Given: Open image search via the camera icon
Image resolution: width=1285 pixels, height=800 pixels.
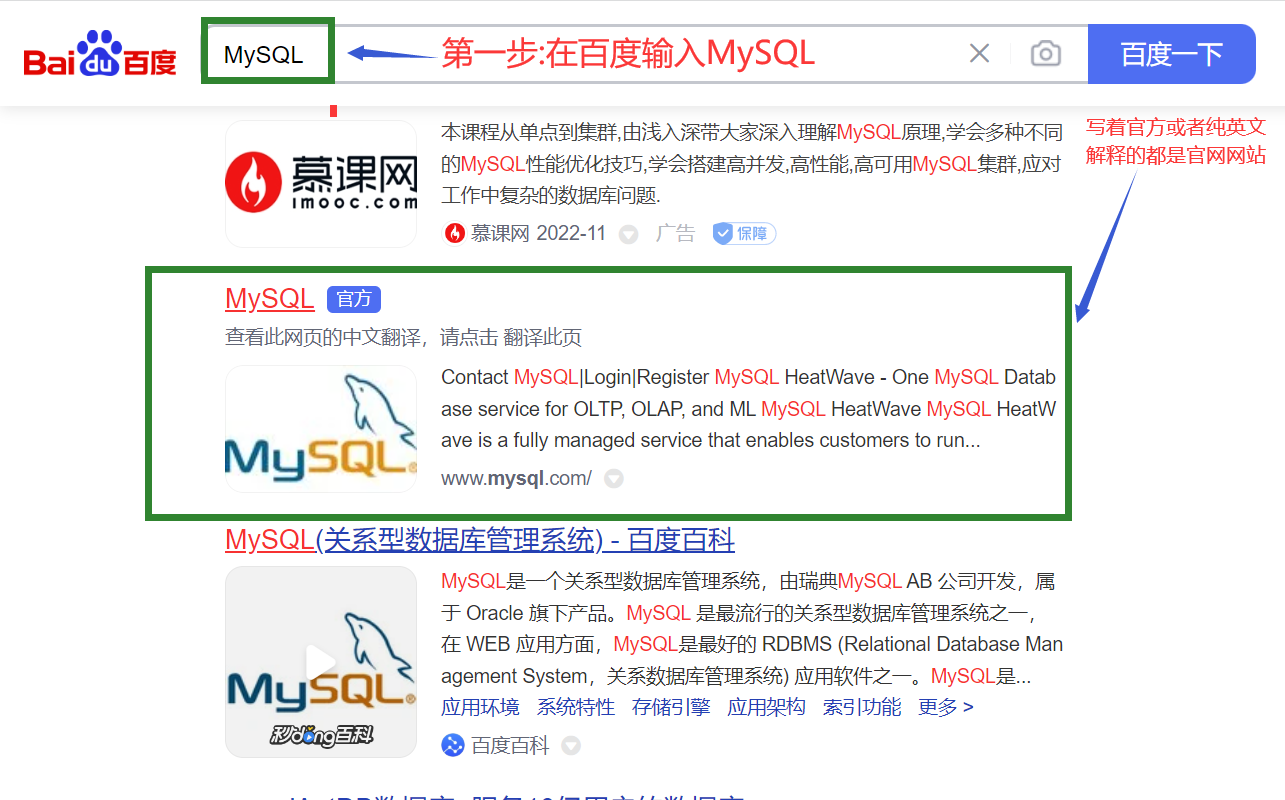Looking at the screenshot, I should (x=1045, y=53).
